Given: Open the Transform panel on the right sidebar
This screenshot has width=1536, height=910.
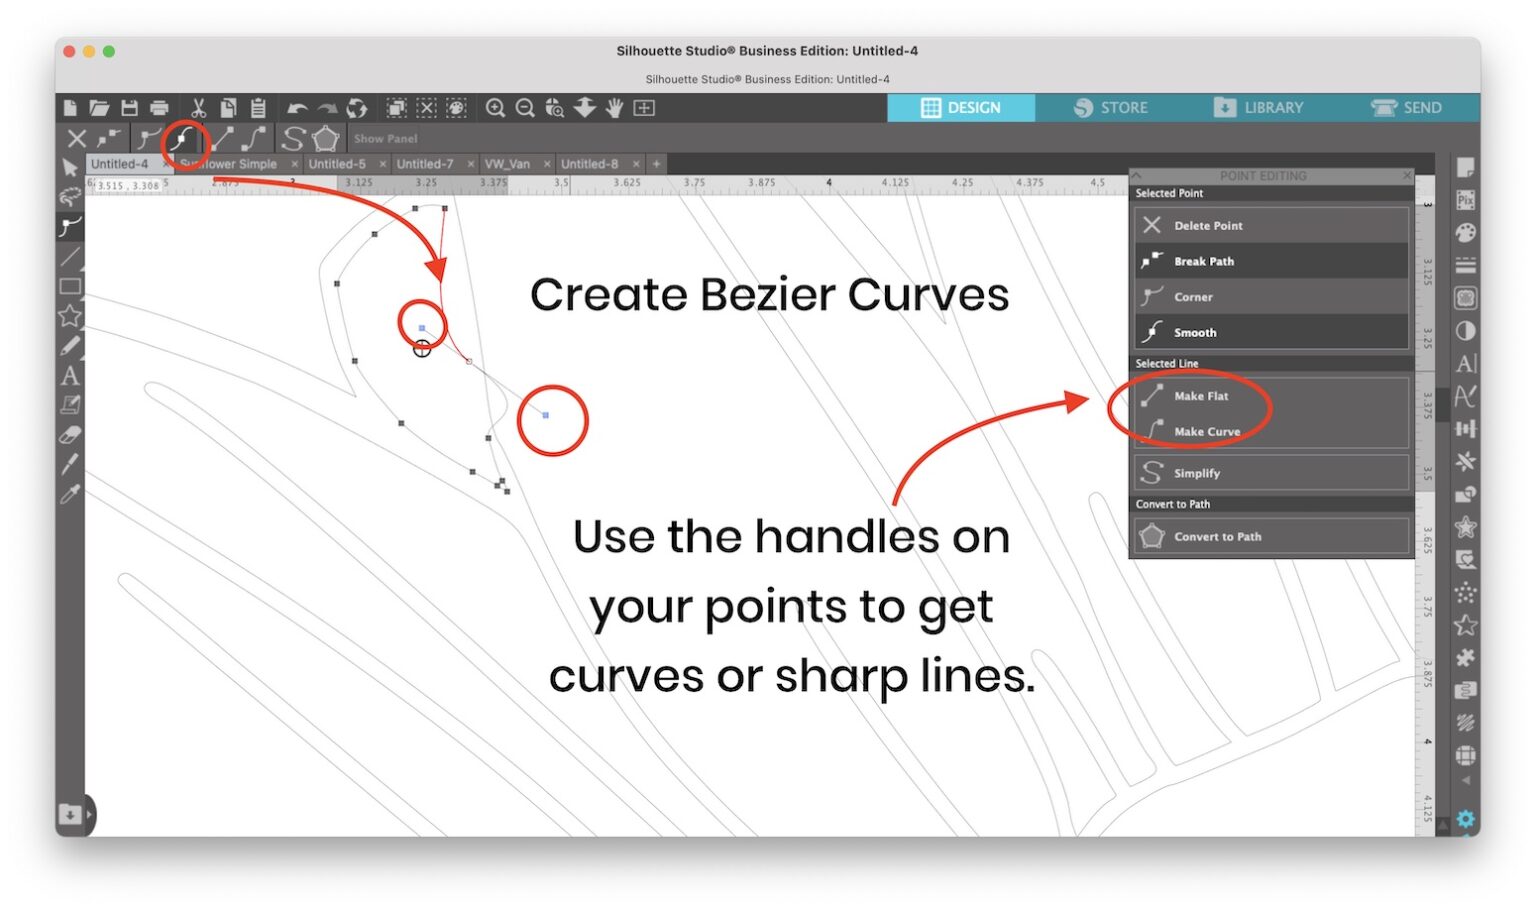Looking at the screenshot, I should coord(1465,428).
